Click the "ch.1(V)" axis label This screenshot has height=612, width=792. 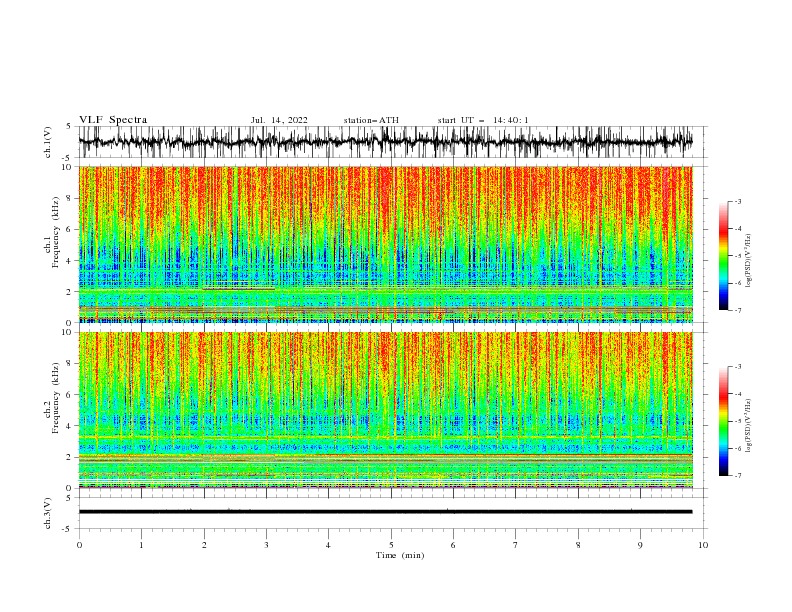point(48,142)
